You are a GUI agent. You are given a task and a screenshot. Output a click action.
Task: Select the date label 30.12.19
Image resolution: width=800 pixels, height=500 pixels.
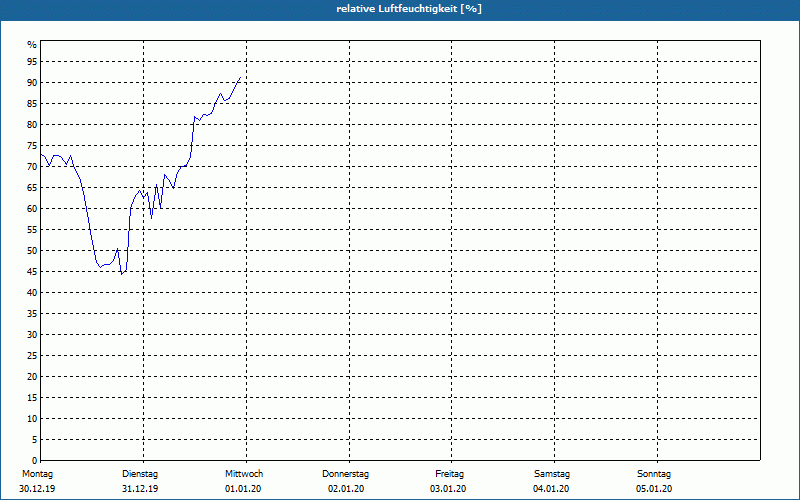[37, 489]
